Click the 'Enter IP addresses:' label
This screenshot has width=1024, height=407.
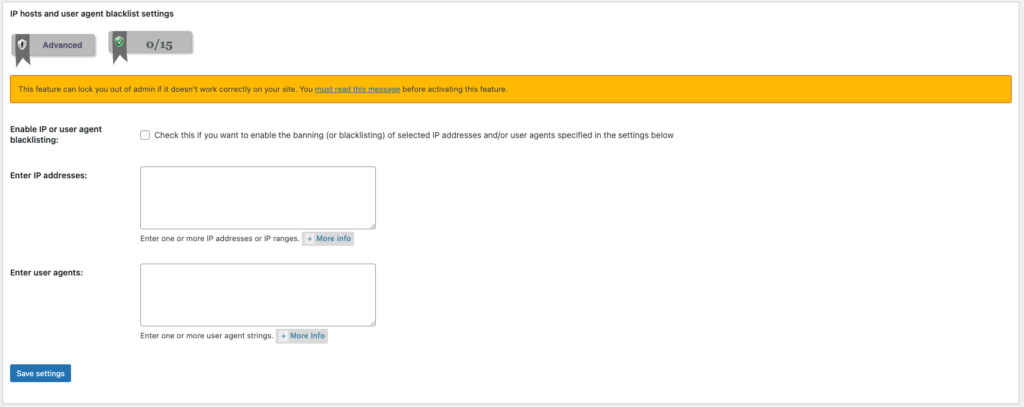coord(48,176)
